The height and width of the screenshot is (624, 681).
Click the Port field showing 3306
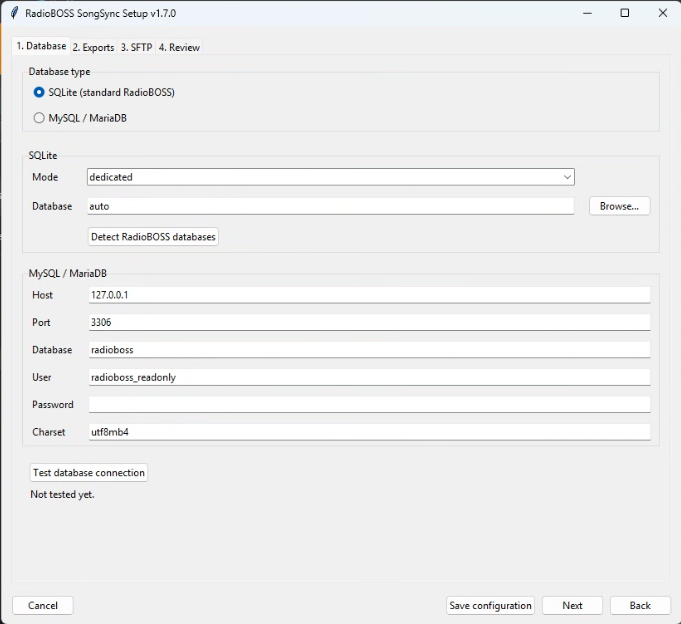369,323
